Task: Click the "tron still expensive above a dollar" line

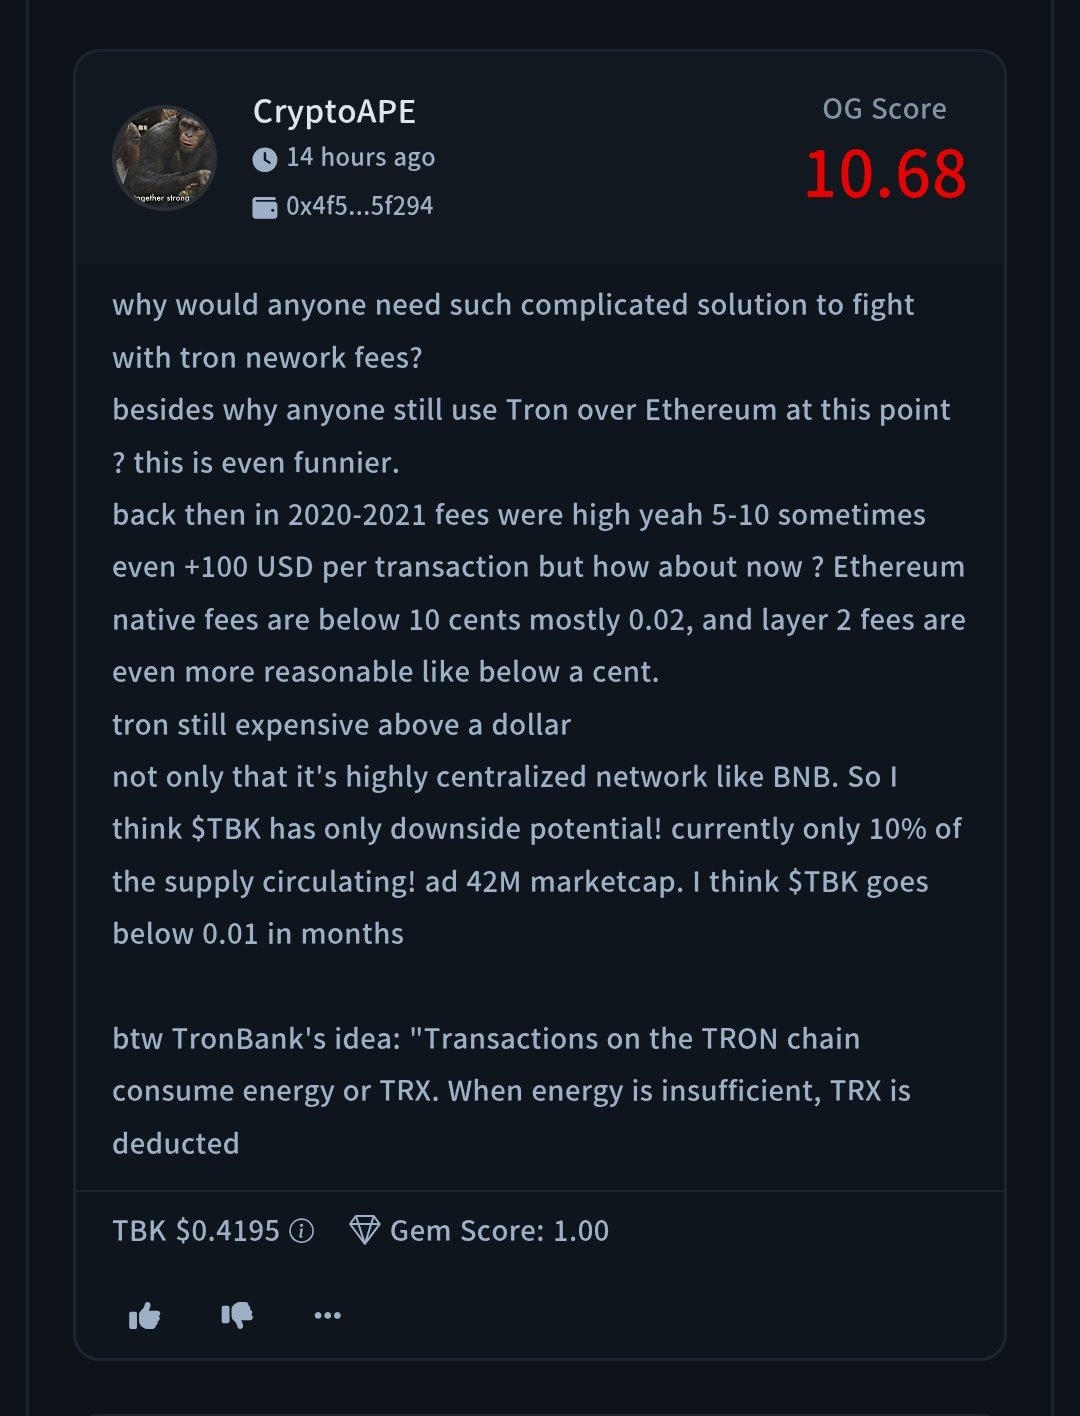Action: [x=341, y=724]
